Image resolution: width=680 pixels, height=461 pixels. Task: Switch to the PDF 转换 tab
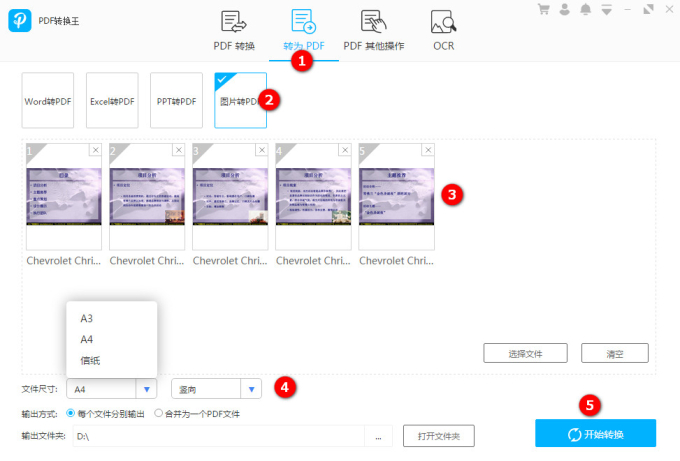coord(234,30)
